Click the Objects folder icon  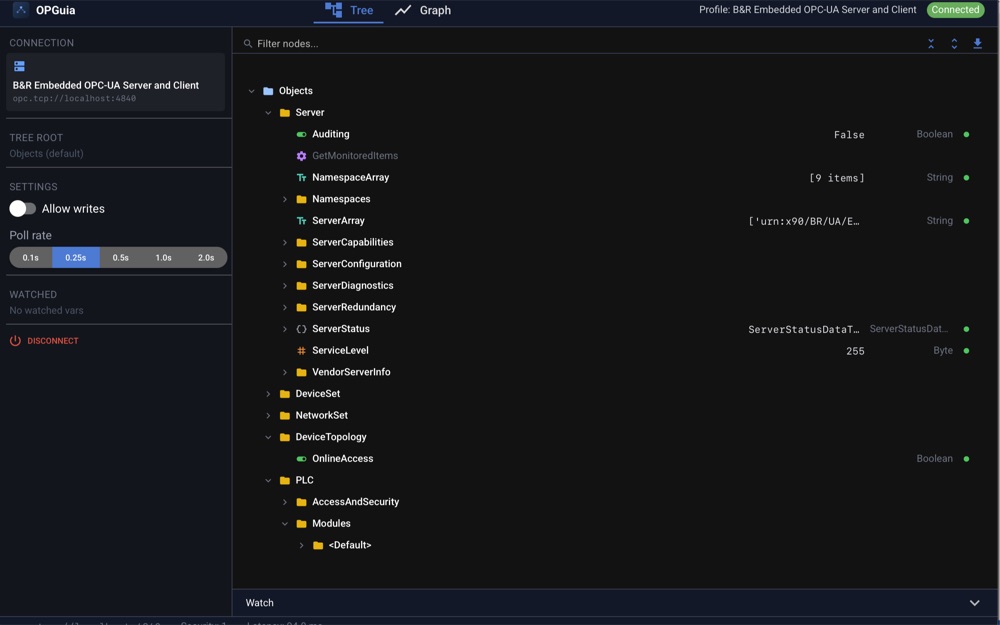268,91
